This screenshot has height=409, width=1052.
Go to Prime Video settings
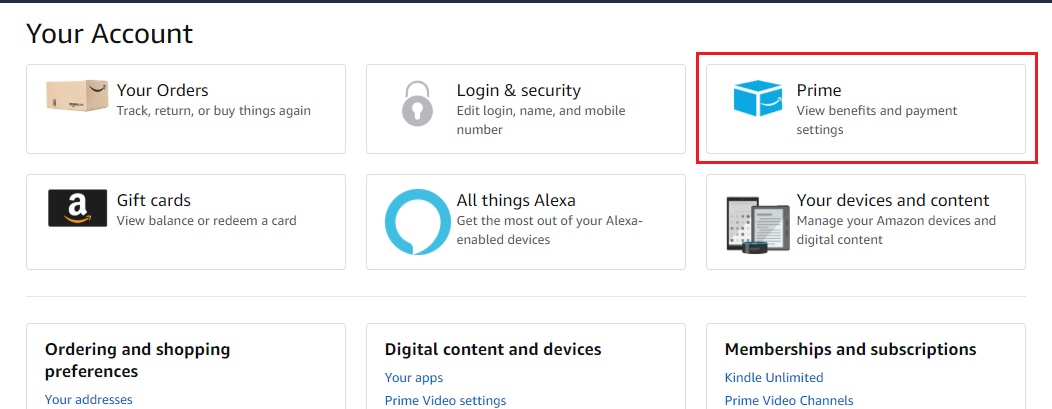click(445, 401)
